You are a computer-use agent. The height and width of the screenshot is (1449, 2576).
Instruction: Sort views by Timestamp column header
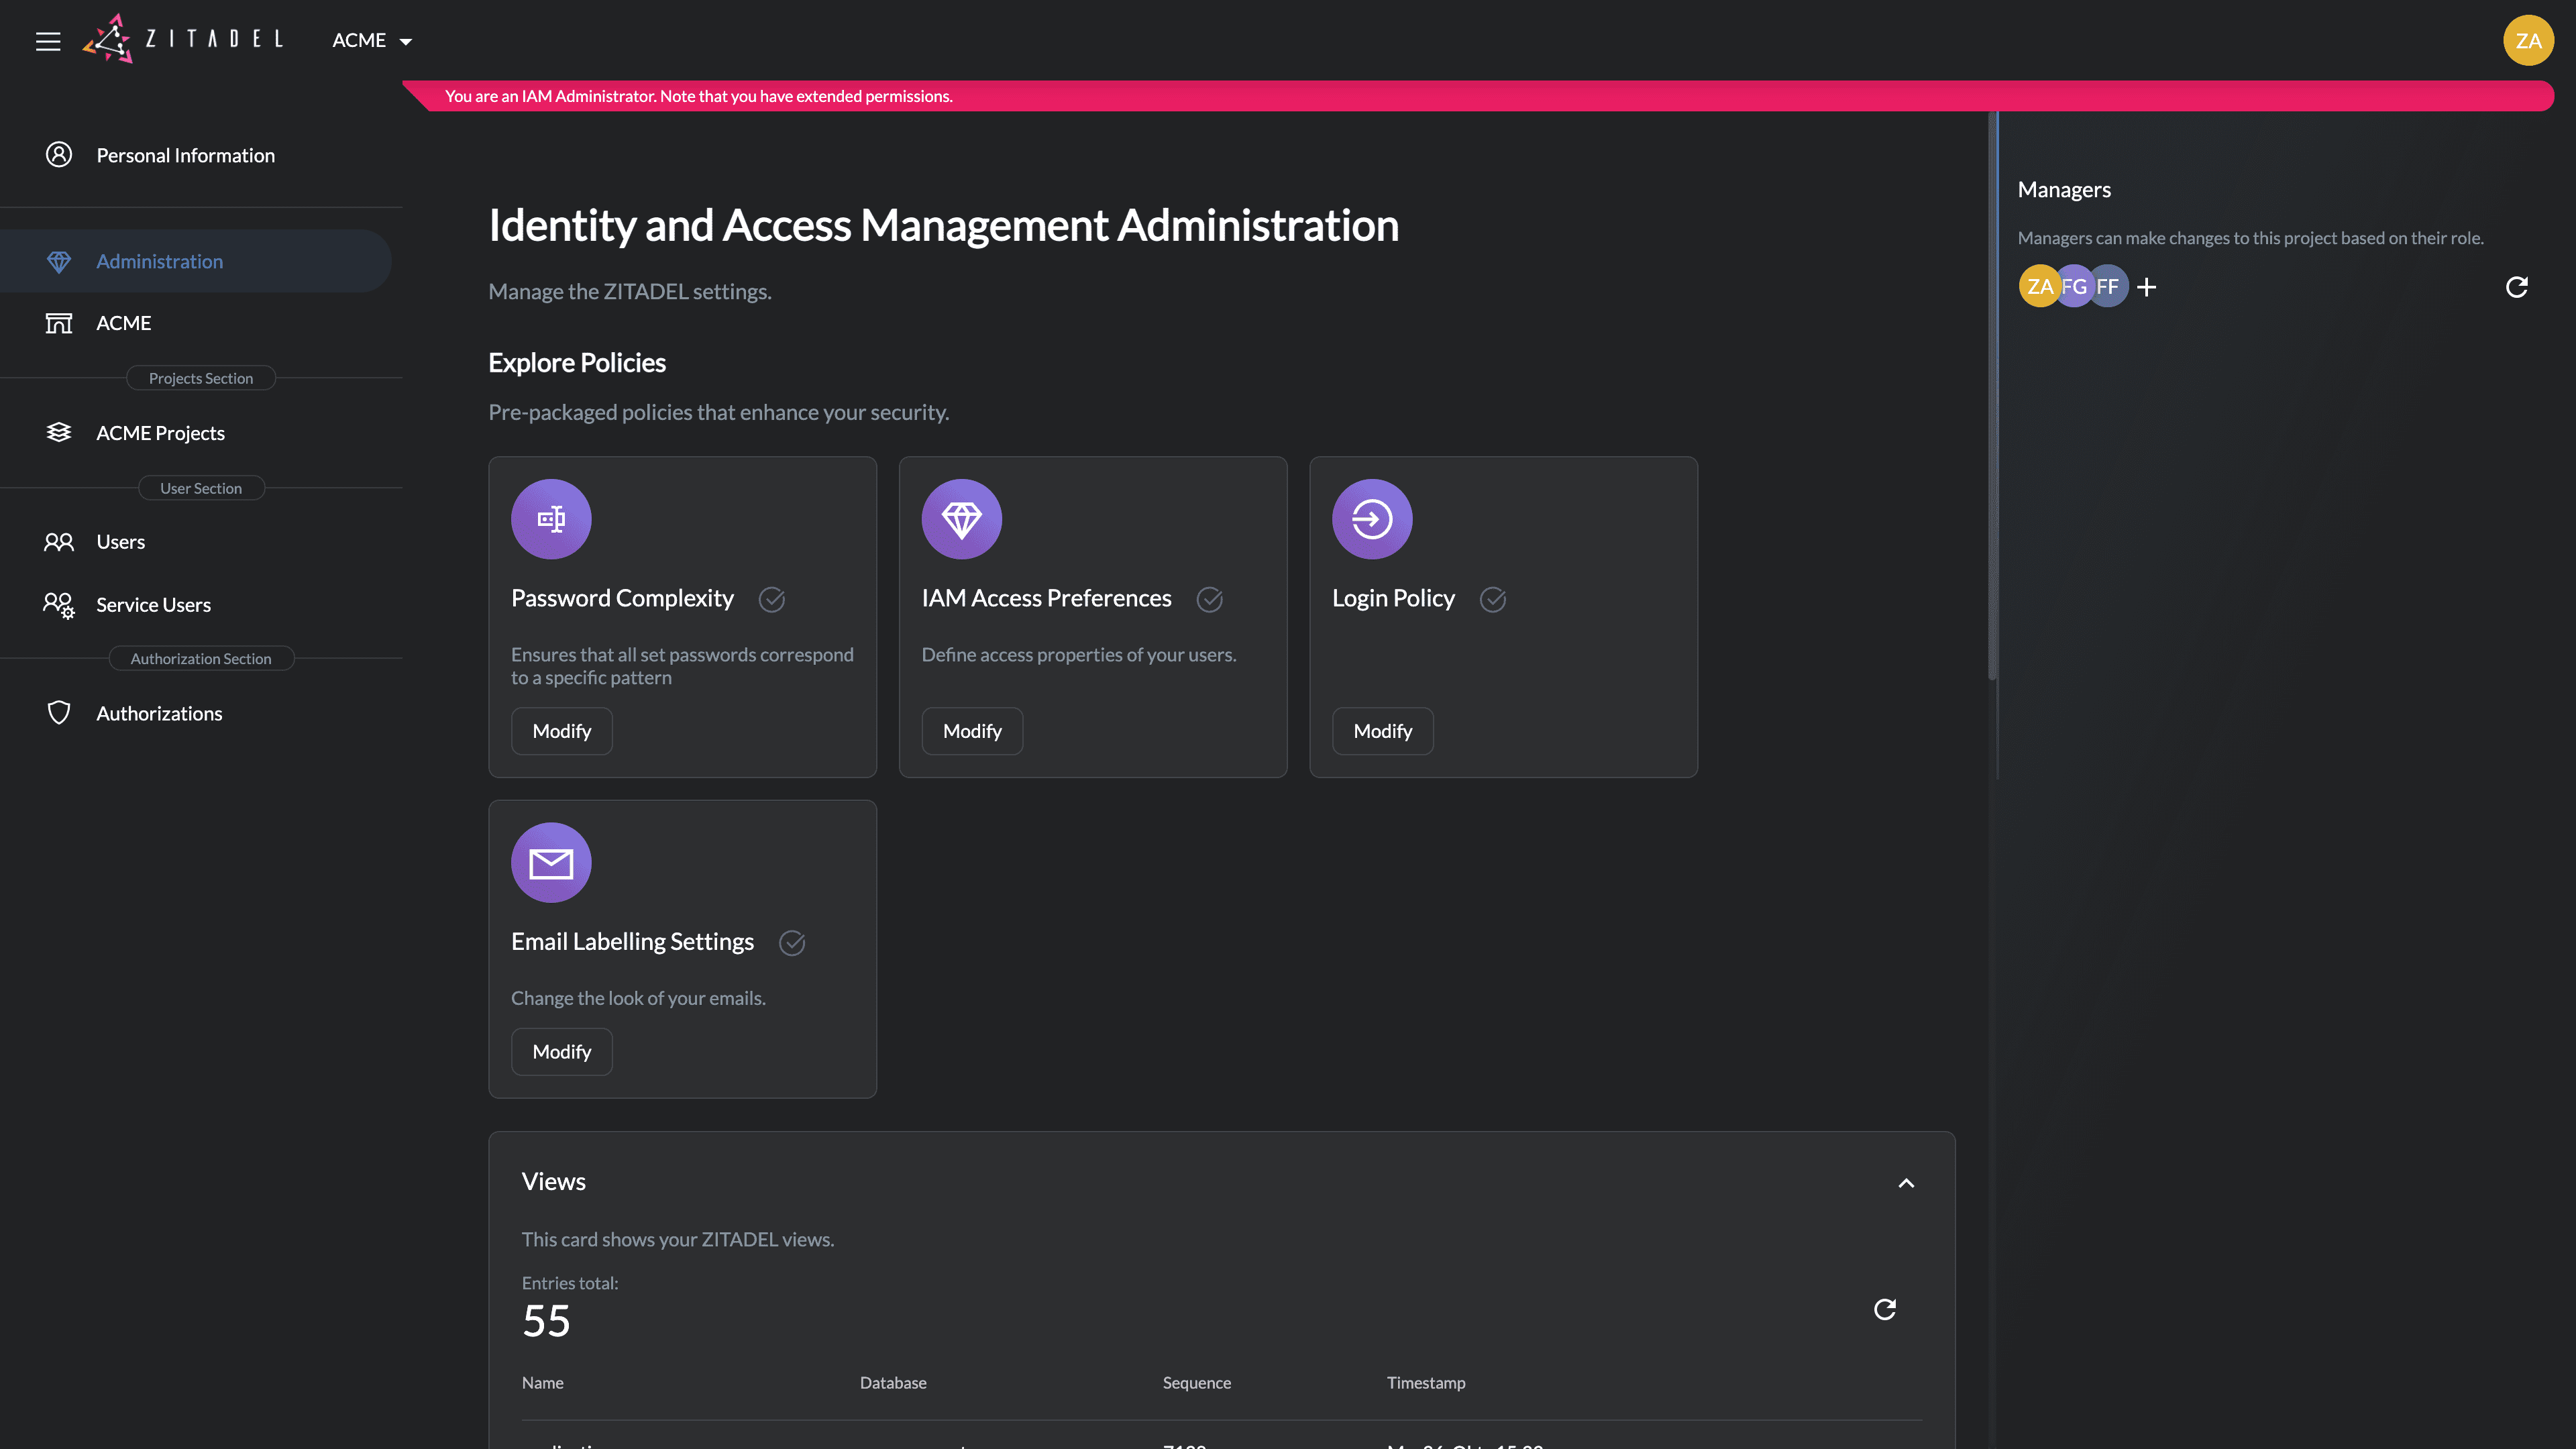1425,1383
